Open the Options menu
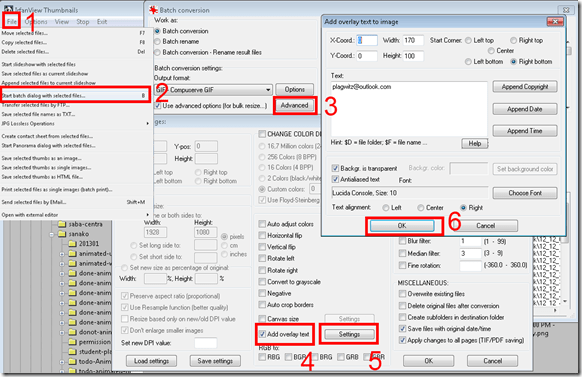Viewport: 582px width, 377px height. (x=36, y=22)
